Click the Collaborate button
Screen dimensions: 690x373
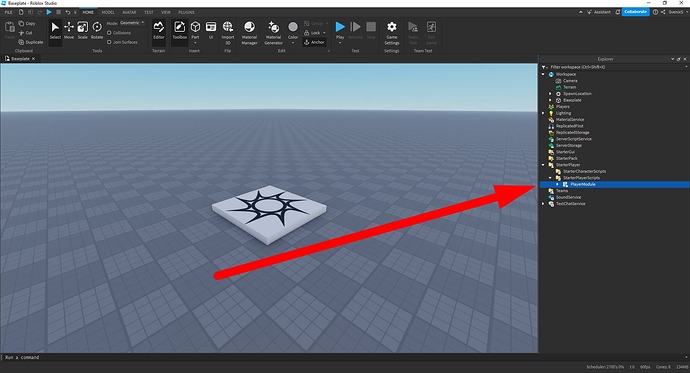[636, 12]
